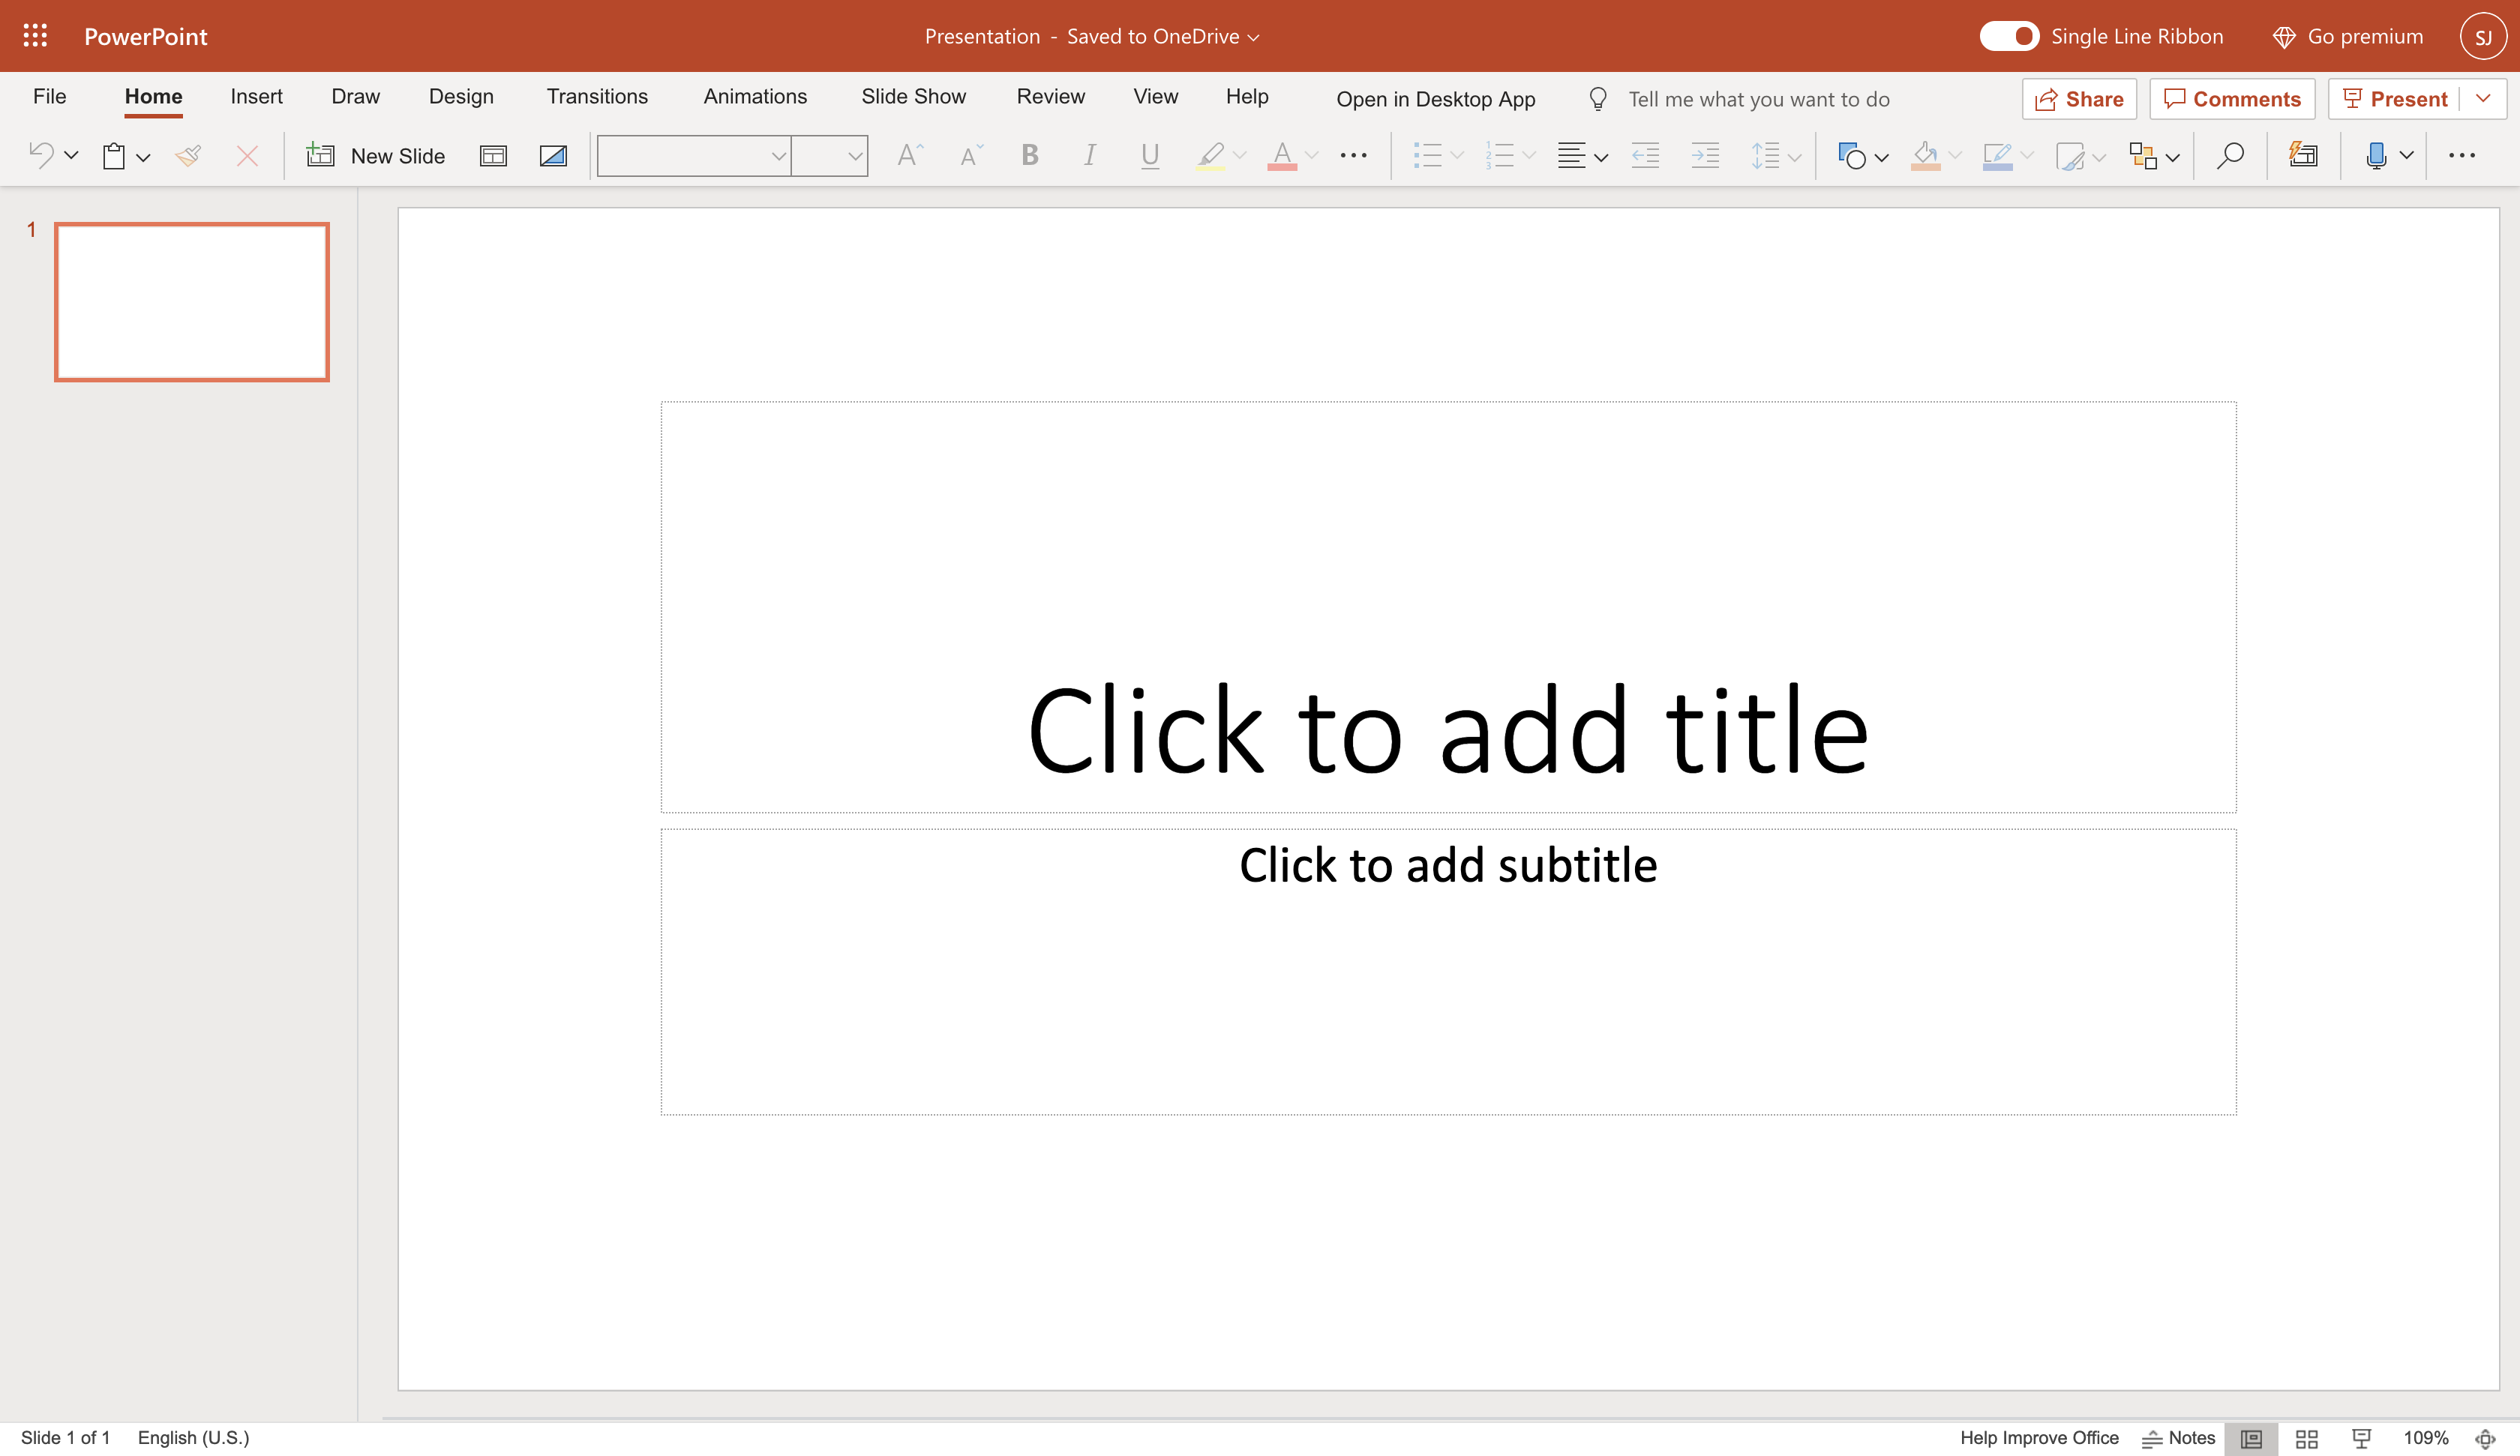Apply the red font color button

coord(1281,156)
